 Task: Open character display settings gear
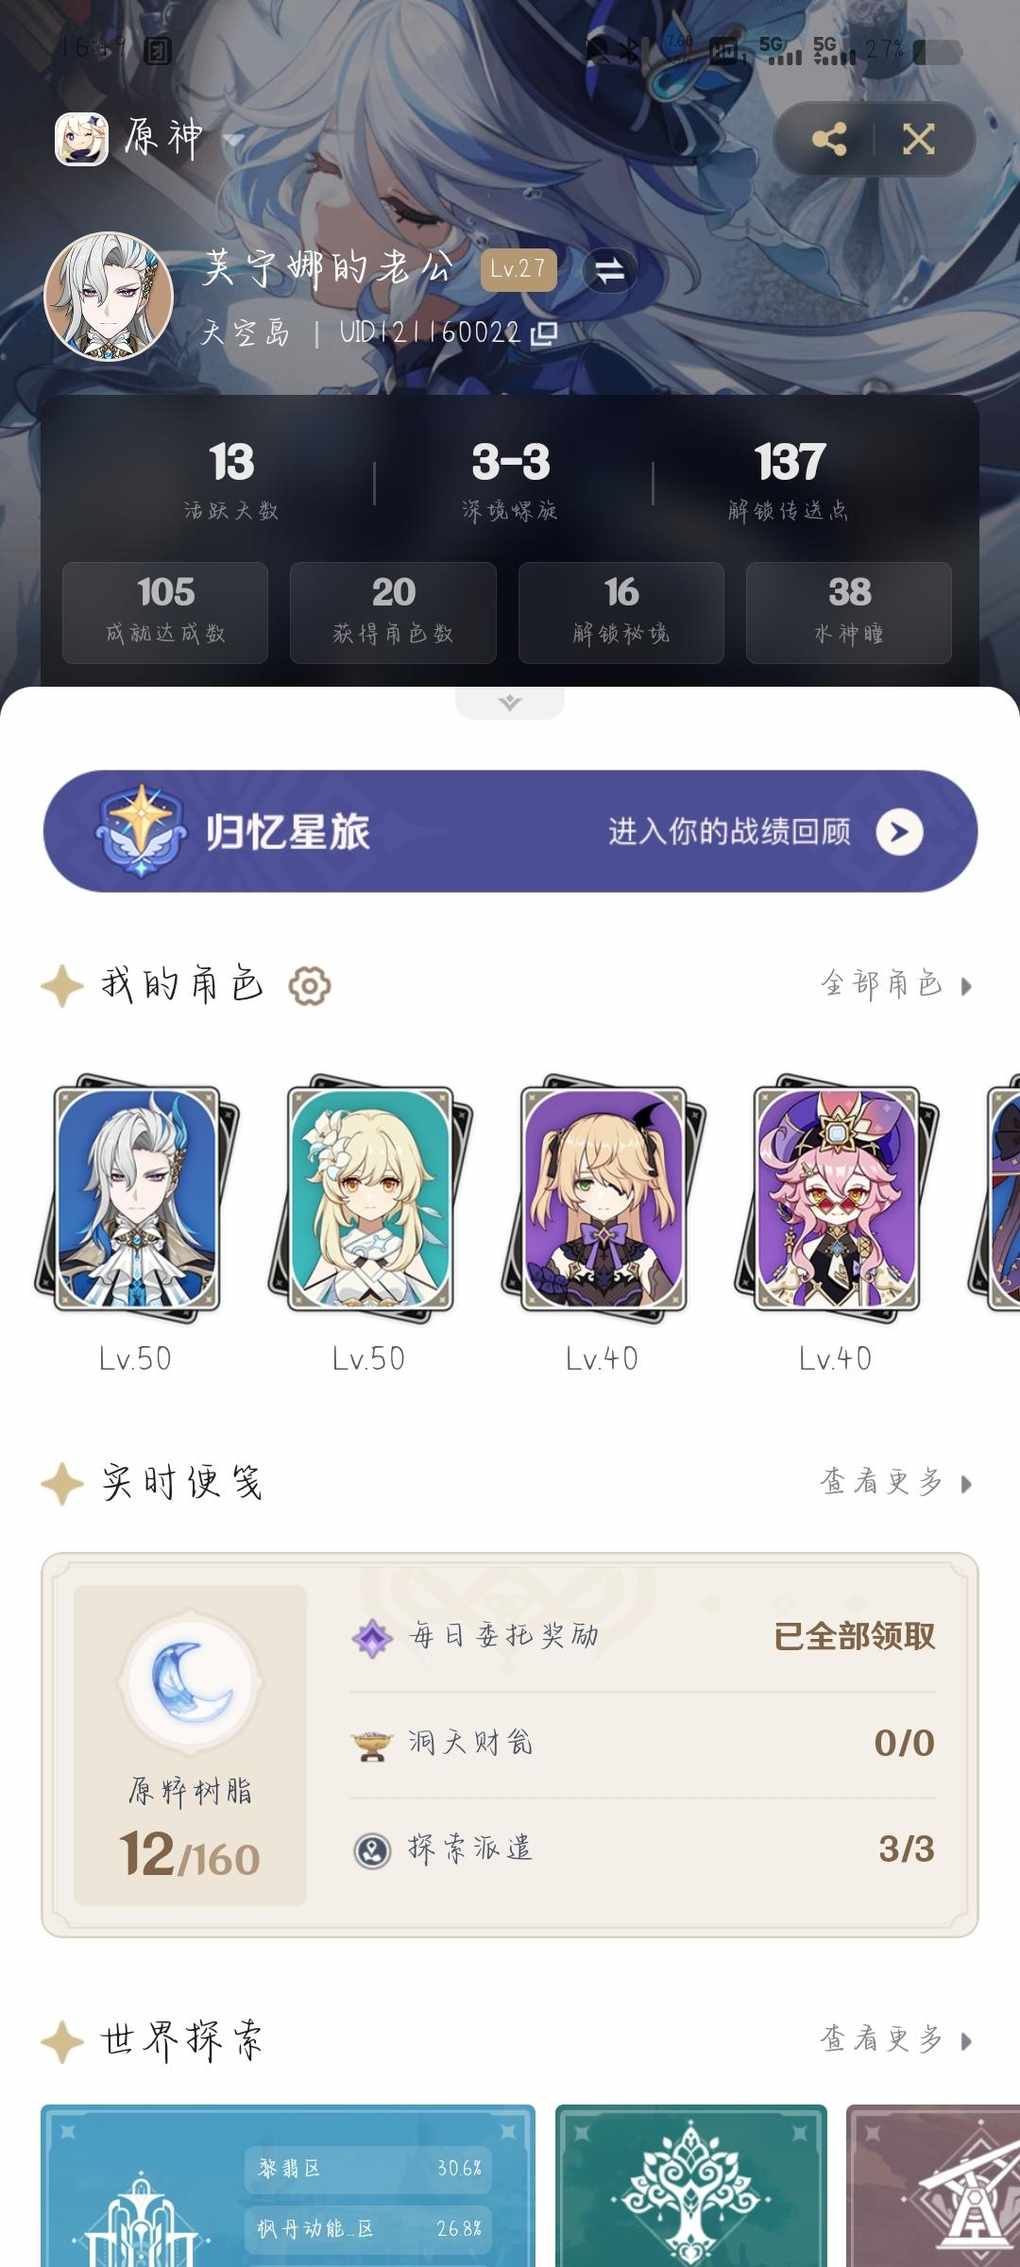pyautogui.click(x=310, y=986)
